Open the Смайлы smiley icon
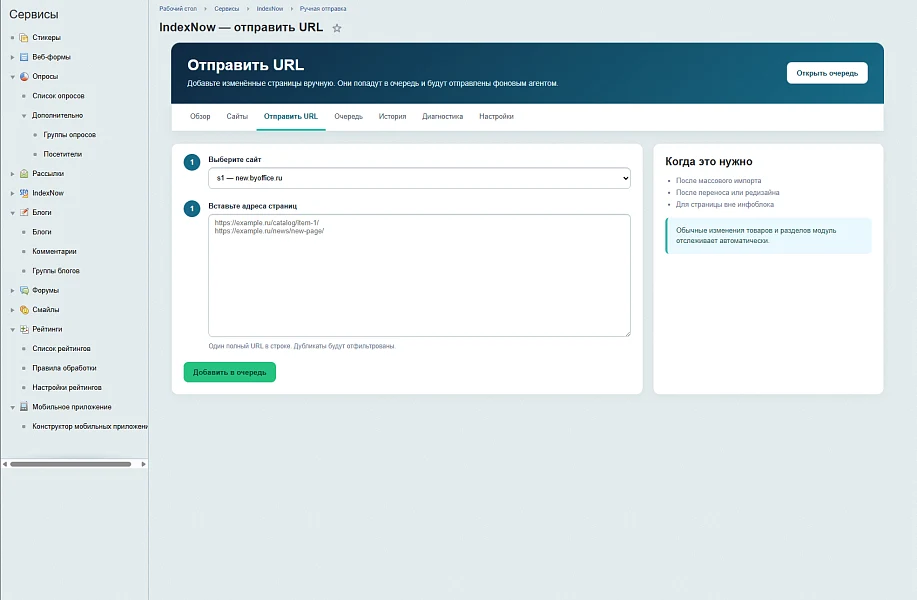The image size is (917, 600). pyautogui.click(x=24, y=309)
